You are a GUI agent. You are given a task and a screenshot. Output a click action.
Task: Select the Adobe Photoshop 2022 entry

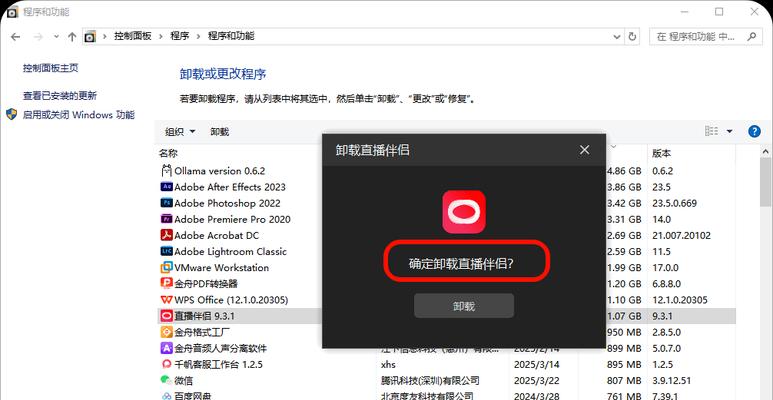pyautogui.click(x=227, y=203)
